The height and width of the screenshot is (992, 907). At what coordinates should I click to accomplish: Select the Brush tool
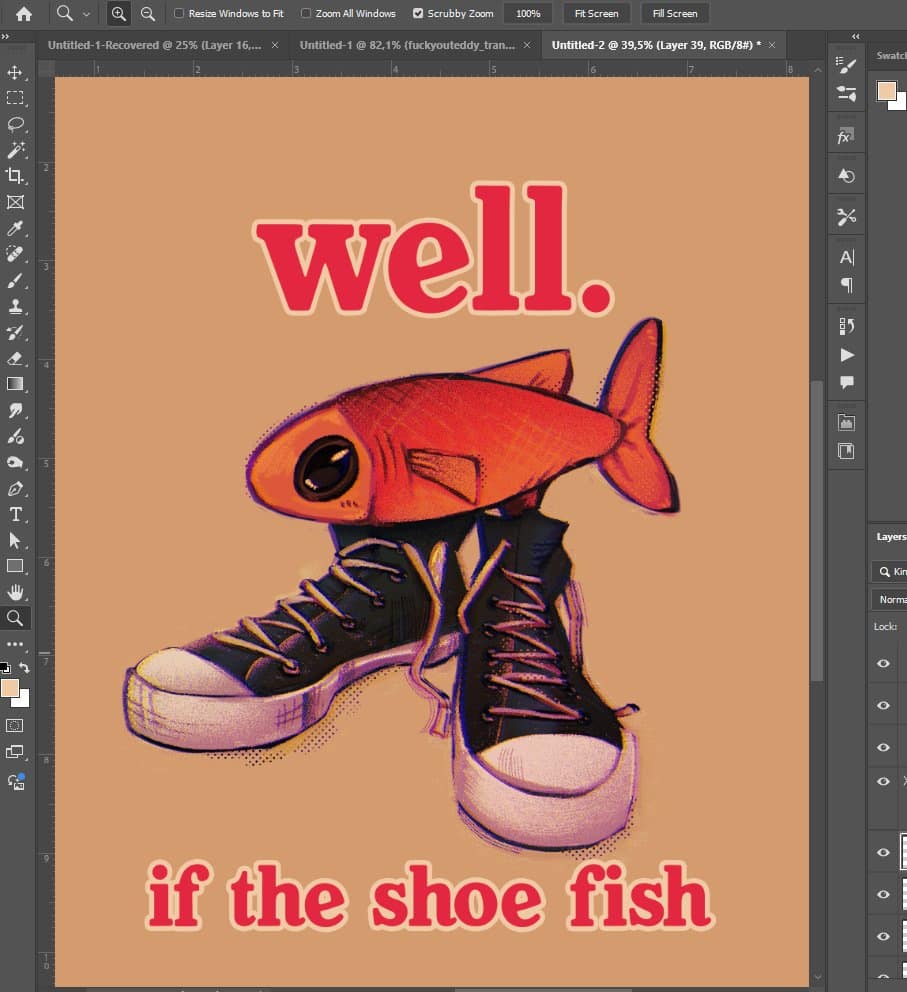click(x=16, y=280)
